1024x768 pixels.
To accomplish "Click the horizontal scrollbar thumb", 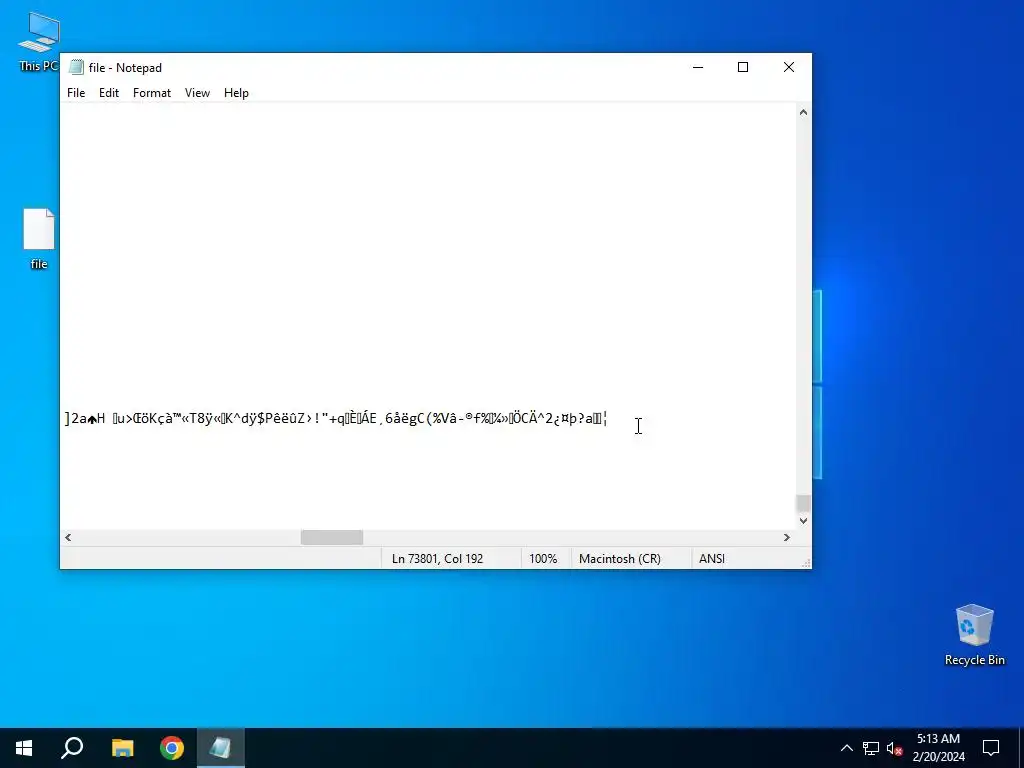I will [x=332, y=537].
